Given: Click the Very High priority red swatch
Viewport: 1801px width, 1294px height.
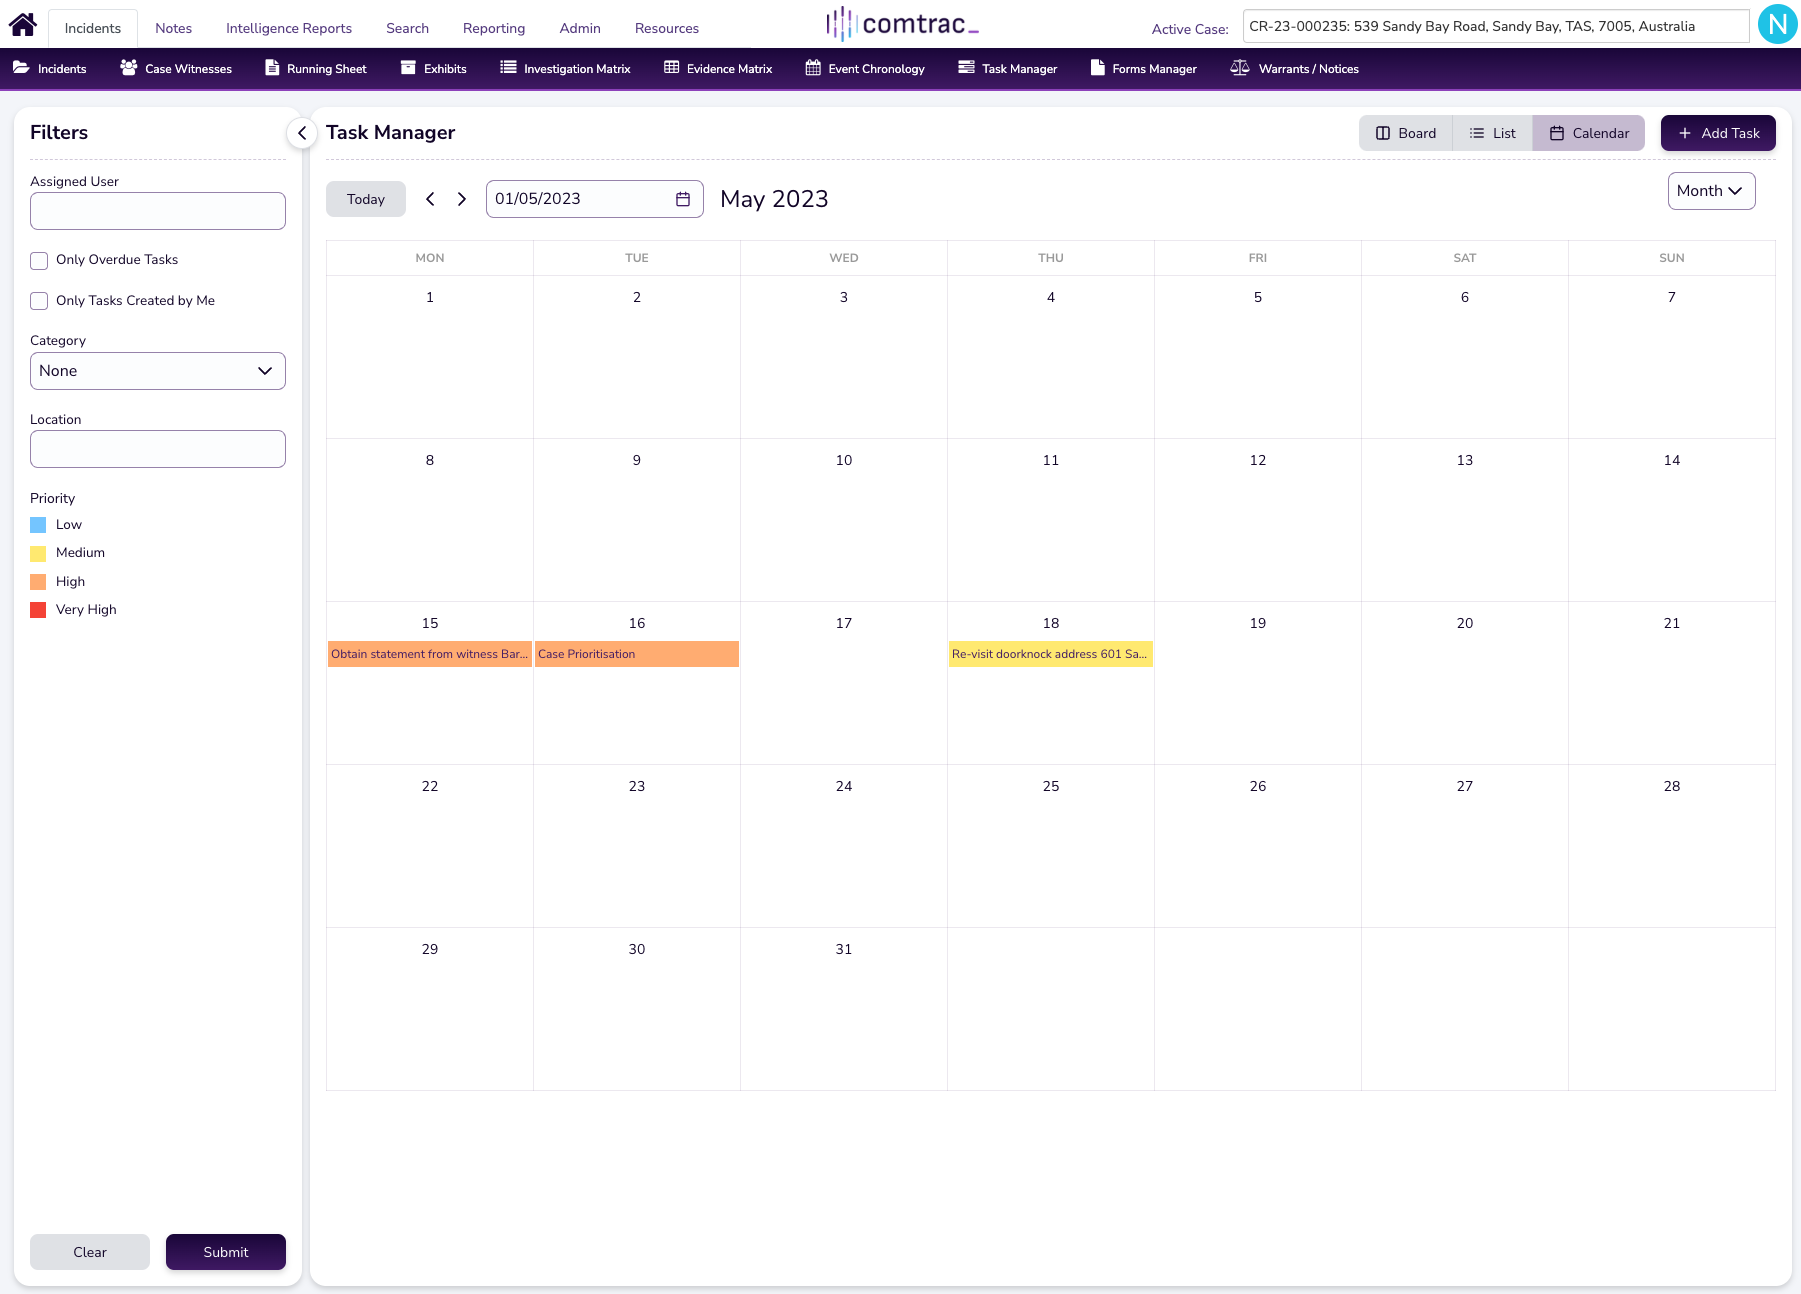Looking at the screenshot, I should 39,610.
